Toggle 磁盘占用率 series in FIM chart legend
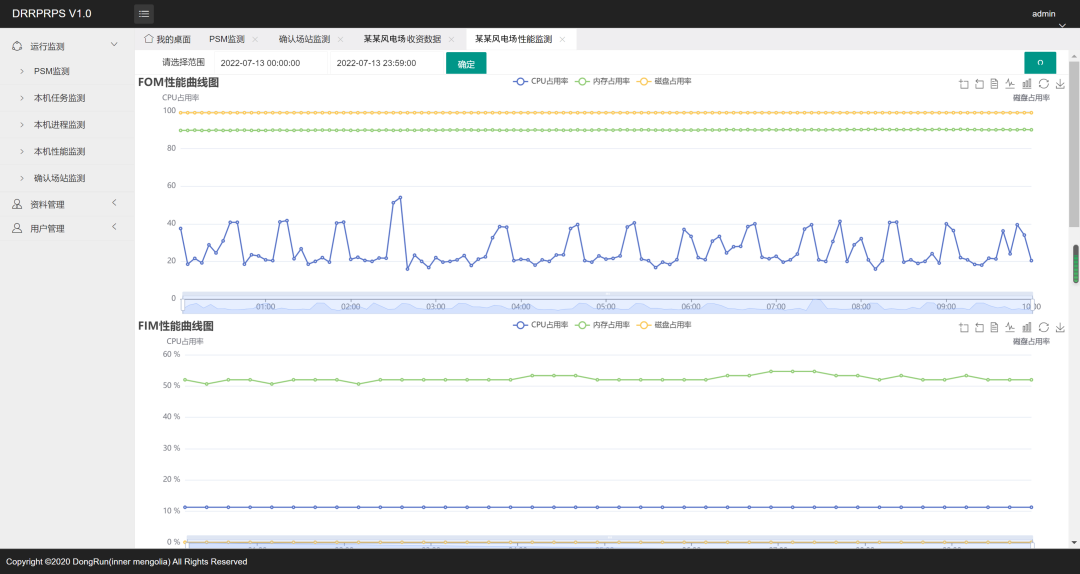Image resolution: width=1080 pixels, height=574 pixels. (x=663, y=325)
